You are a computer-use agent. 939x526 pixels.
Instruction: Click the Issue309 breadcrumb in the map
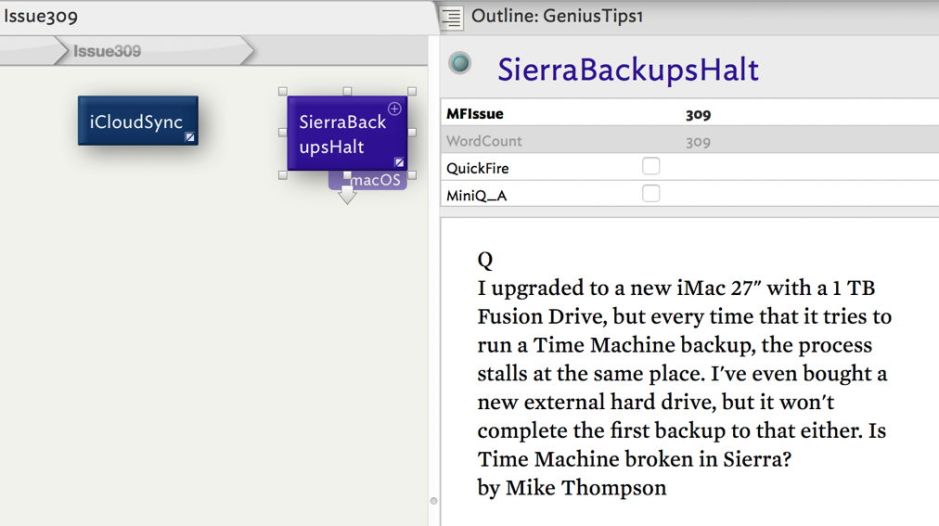tap(106, 51)
